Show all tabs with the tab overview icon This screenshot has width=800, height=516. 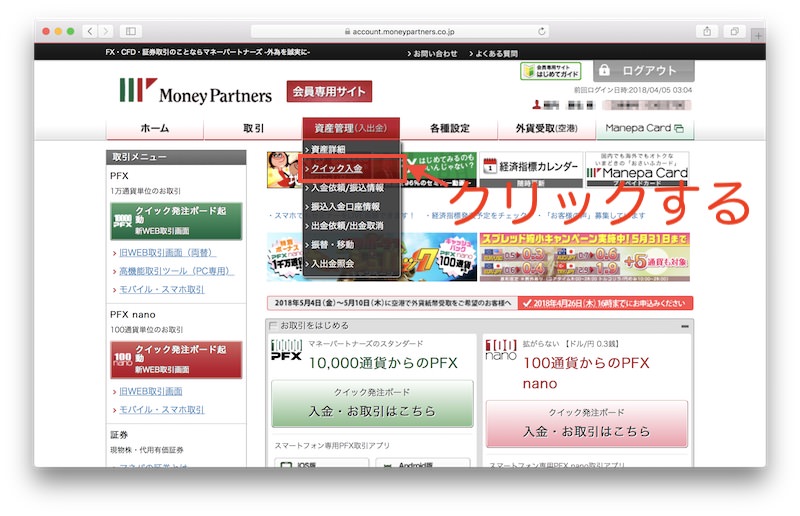(x=734, y=31)
